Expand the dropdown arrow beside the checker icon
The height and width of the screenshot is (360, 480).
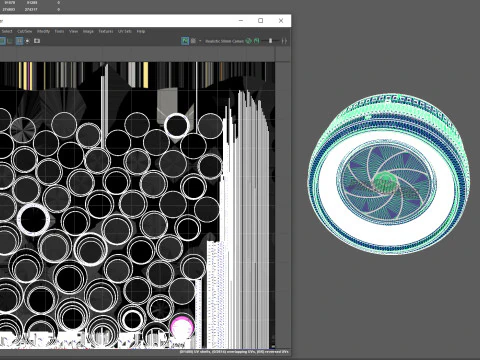pyautogui.click(x=200, y=41)
